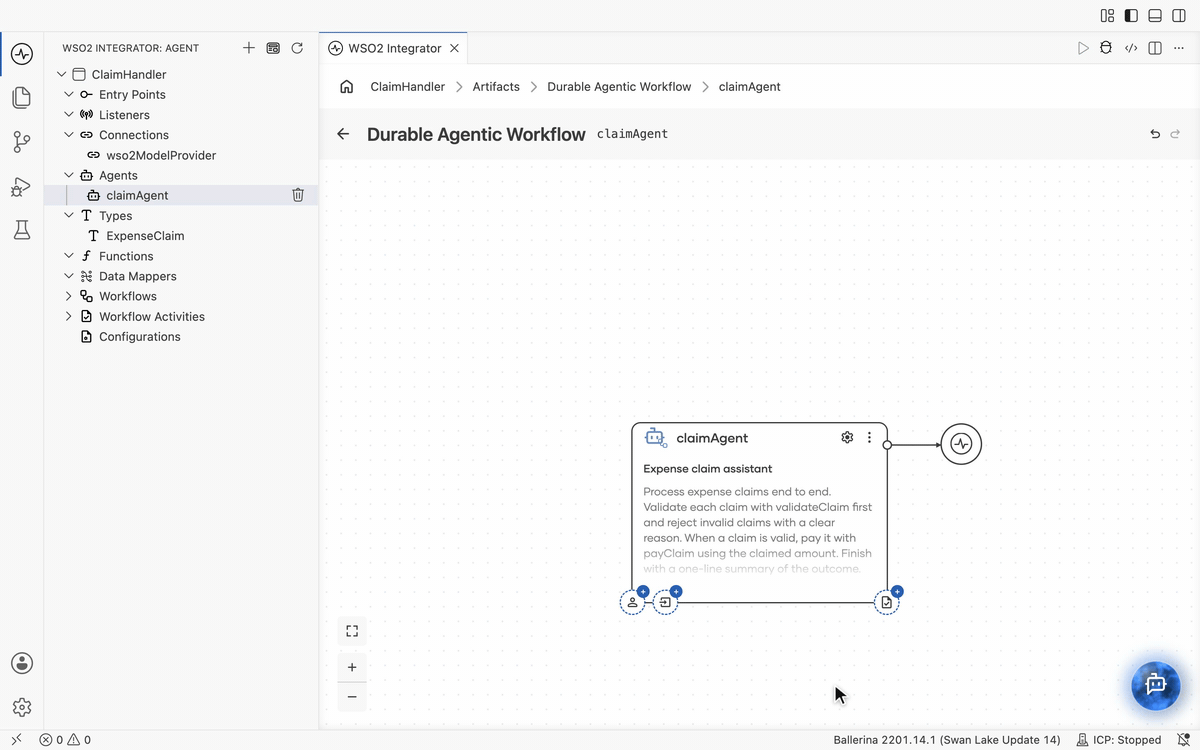Open claimAgent node three-dot menu

[x=869, y=437]
